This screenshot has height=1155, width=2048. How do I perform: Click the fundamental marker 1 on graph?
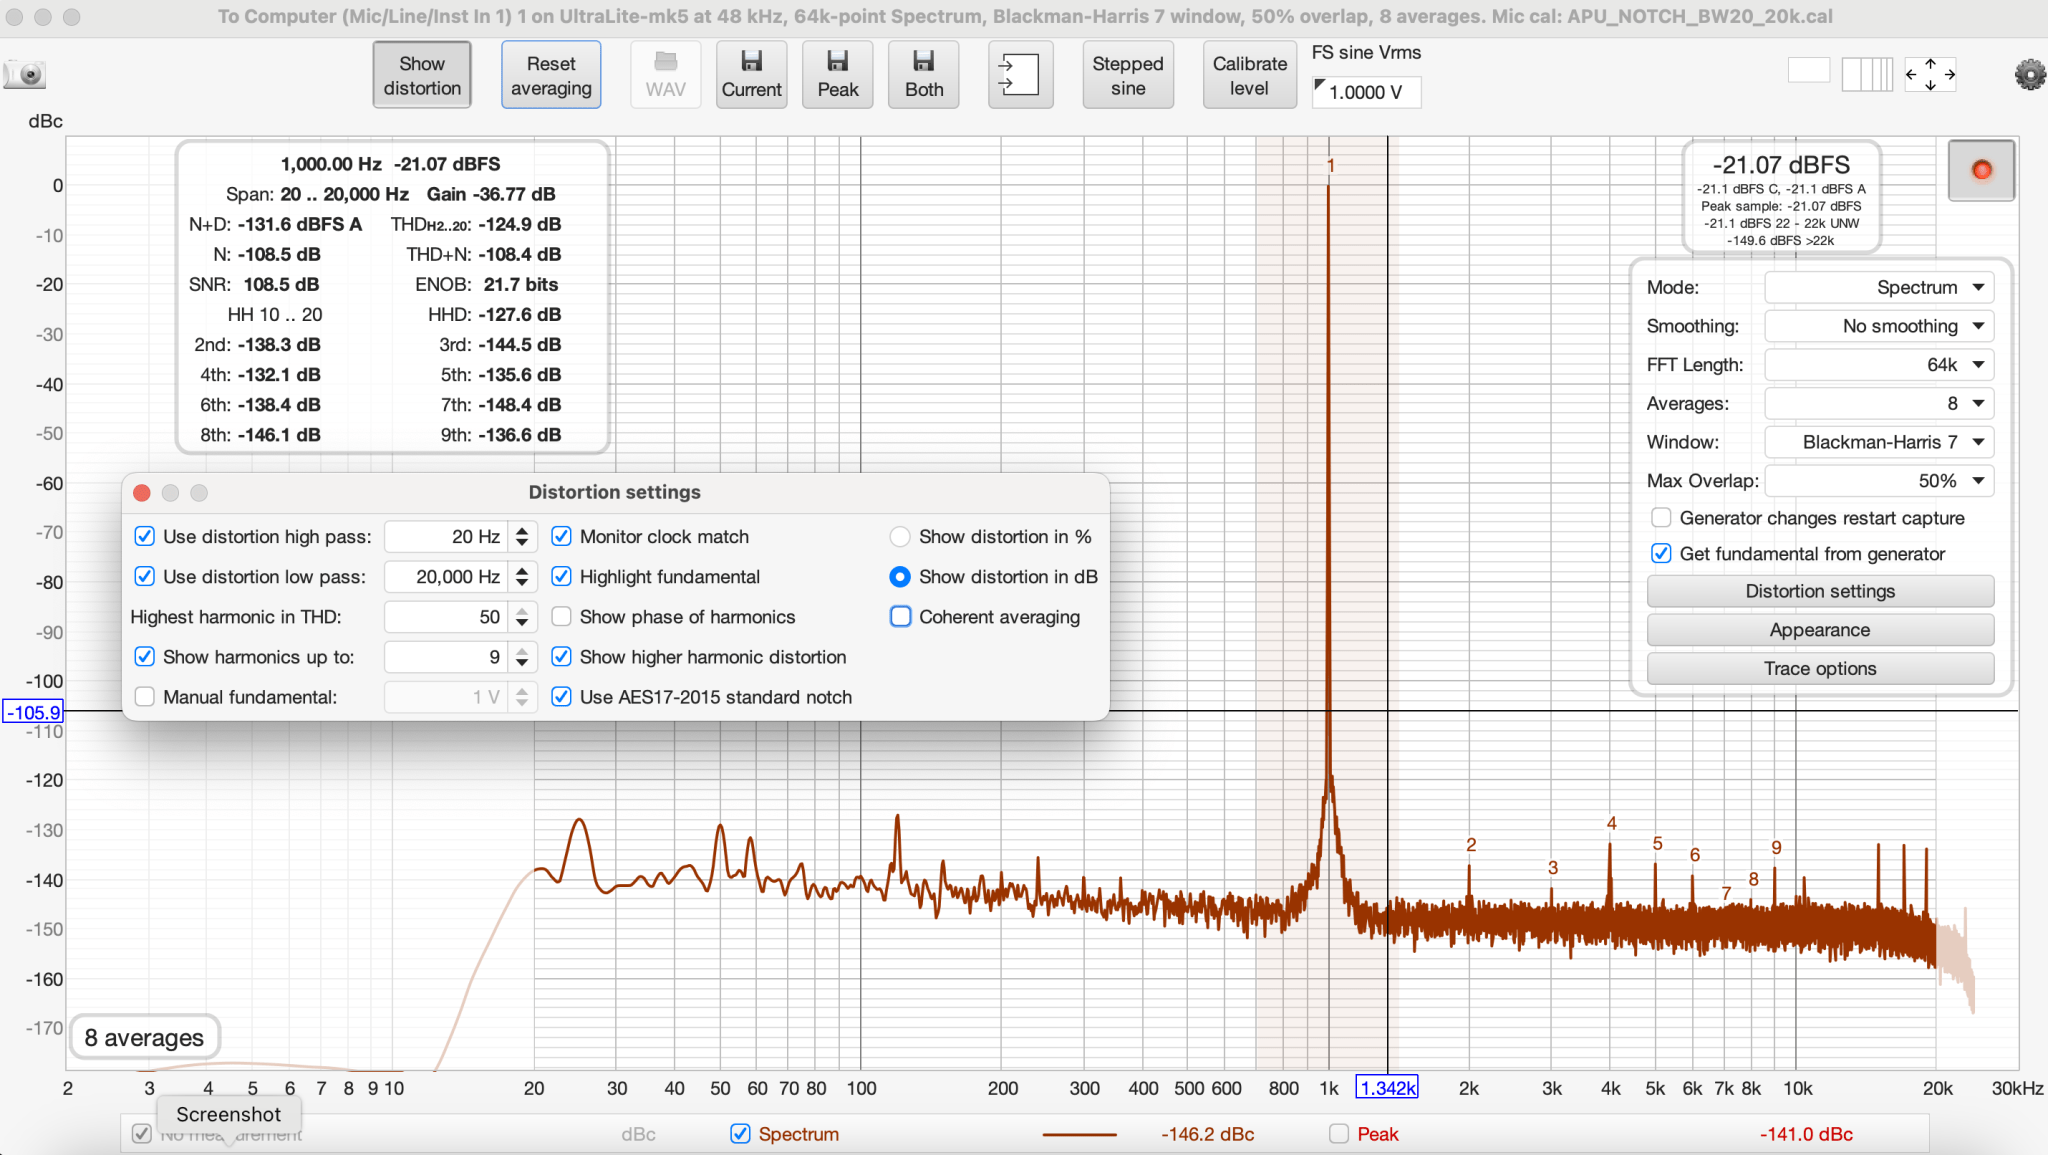click(x=1330, y=165)
